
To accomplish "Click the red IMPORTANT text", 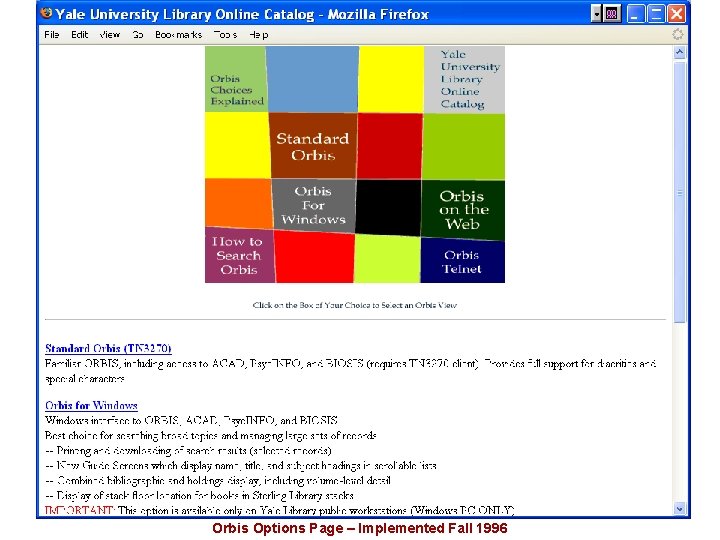I will click(x=79, y=510).
